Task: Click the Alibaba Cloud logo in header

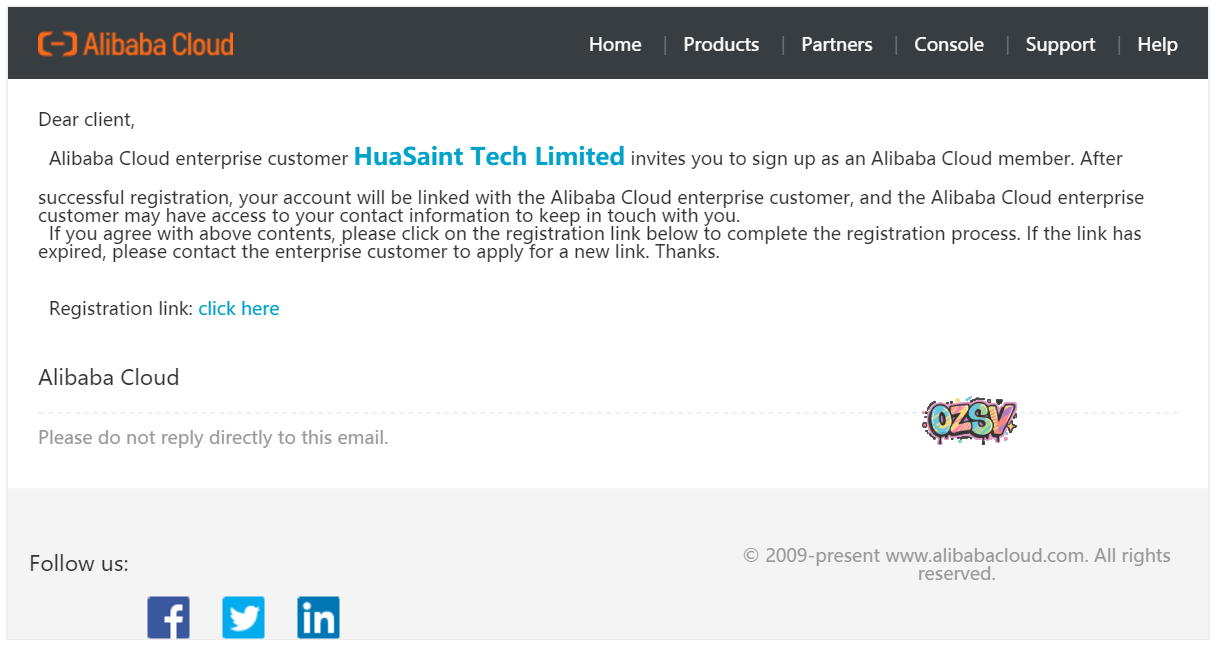Action: click(x=136, y=44)
